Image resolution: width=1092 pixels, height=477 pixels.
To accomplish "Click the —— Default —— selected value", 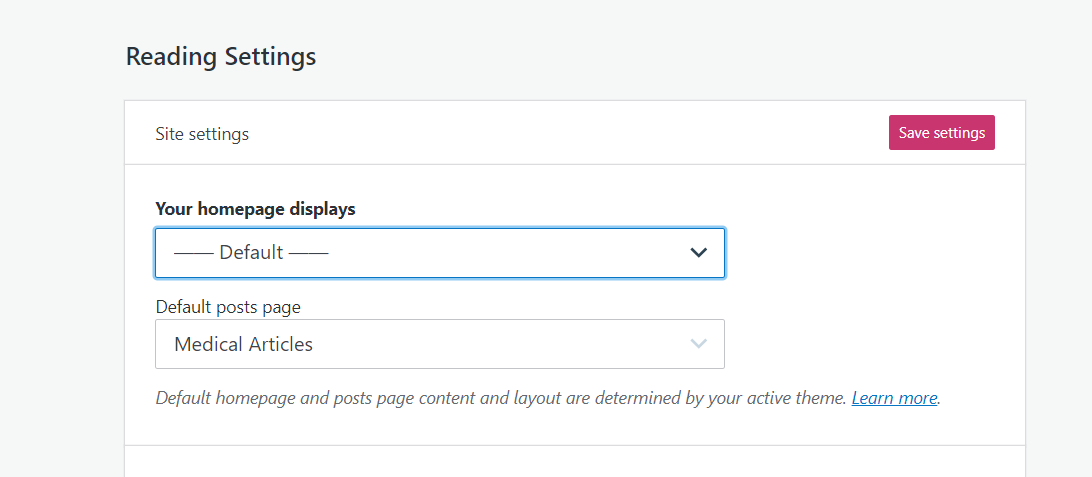I will pyautogui.click(x=251, y=253).
